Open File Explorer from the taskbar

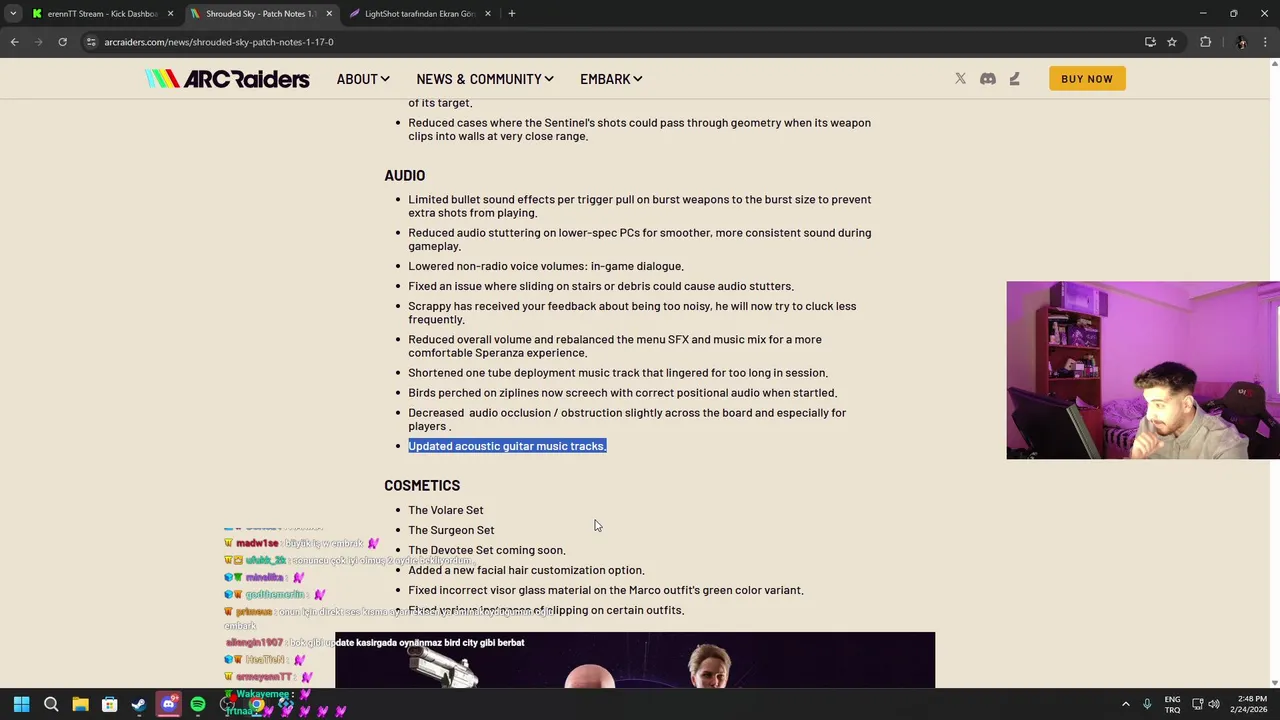click(x=80, y=704)
